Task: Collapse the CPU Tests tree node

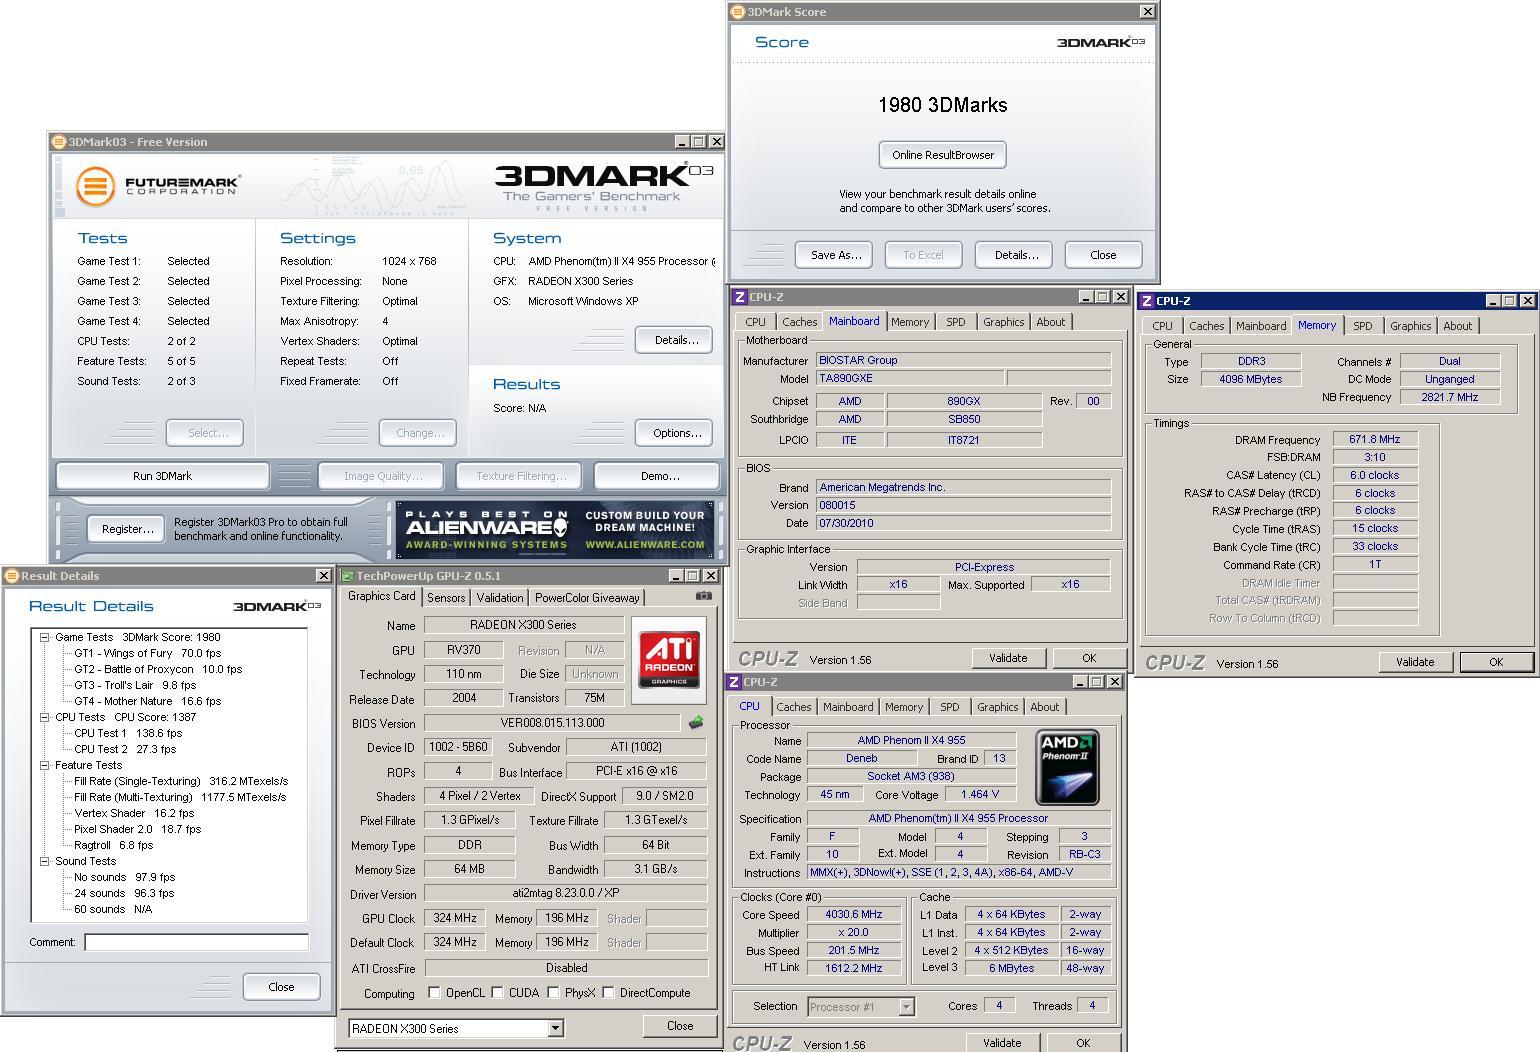Action: click(45, 717)
